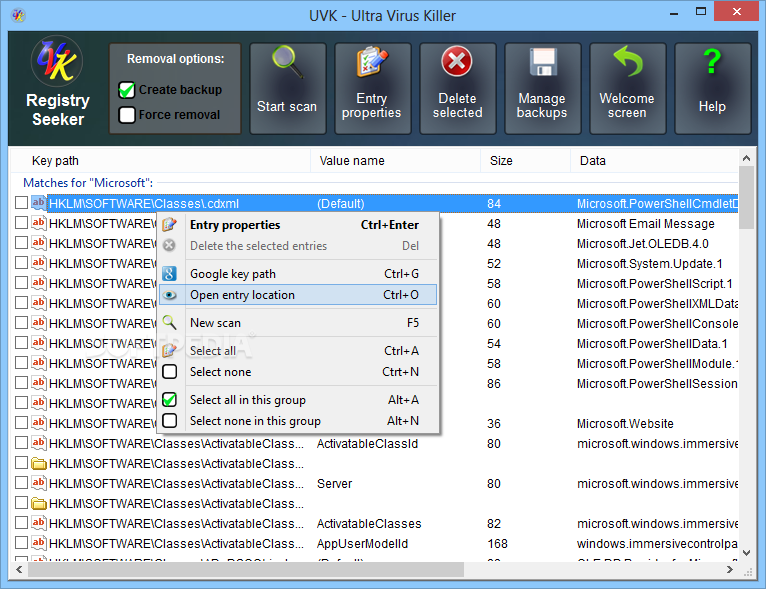
Task: Click the string icon of the Server value row
Action: click(x=39, y=483)
